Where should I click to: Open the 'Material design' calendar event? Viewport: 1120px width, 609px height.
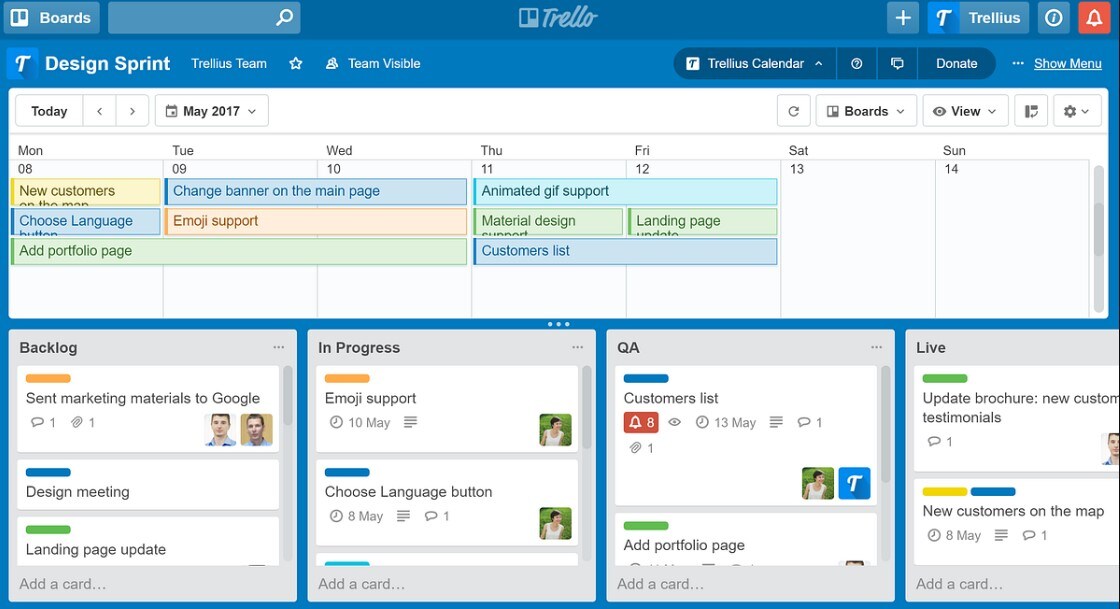(548, 221)
